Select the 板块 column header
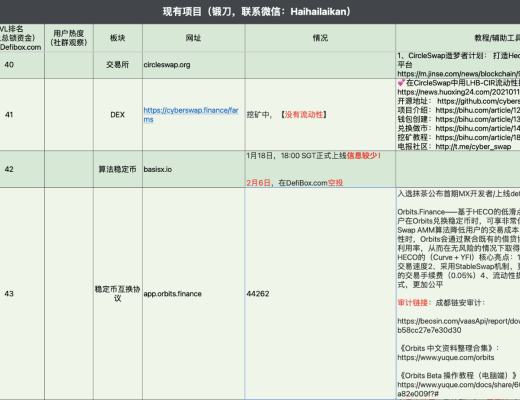 pyautogui.click(x=118, y=38)
